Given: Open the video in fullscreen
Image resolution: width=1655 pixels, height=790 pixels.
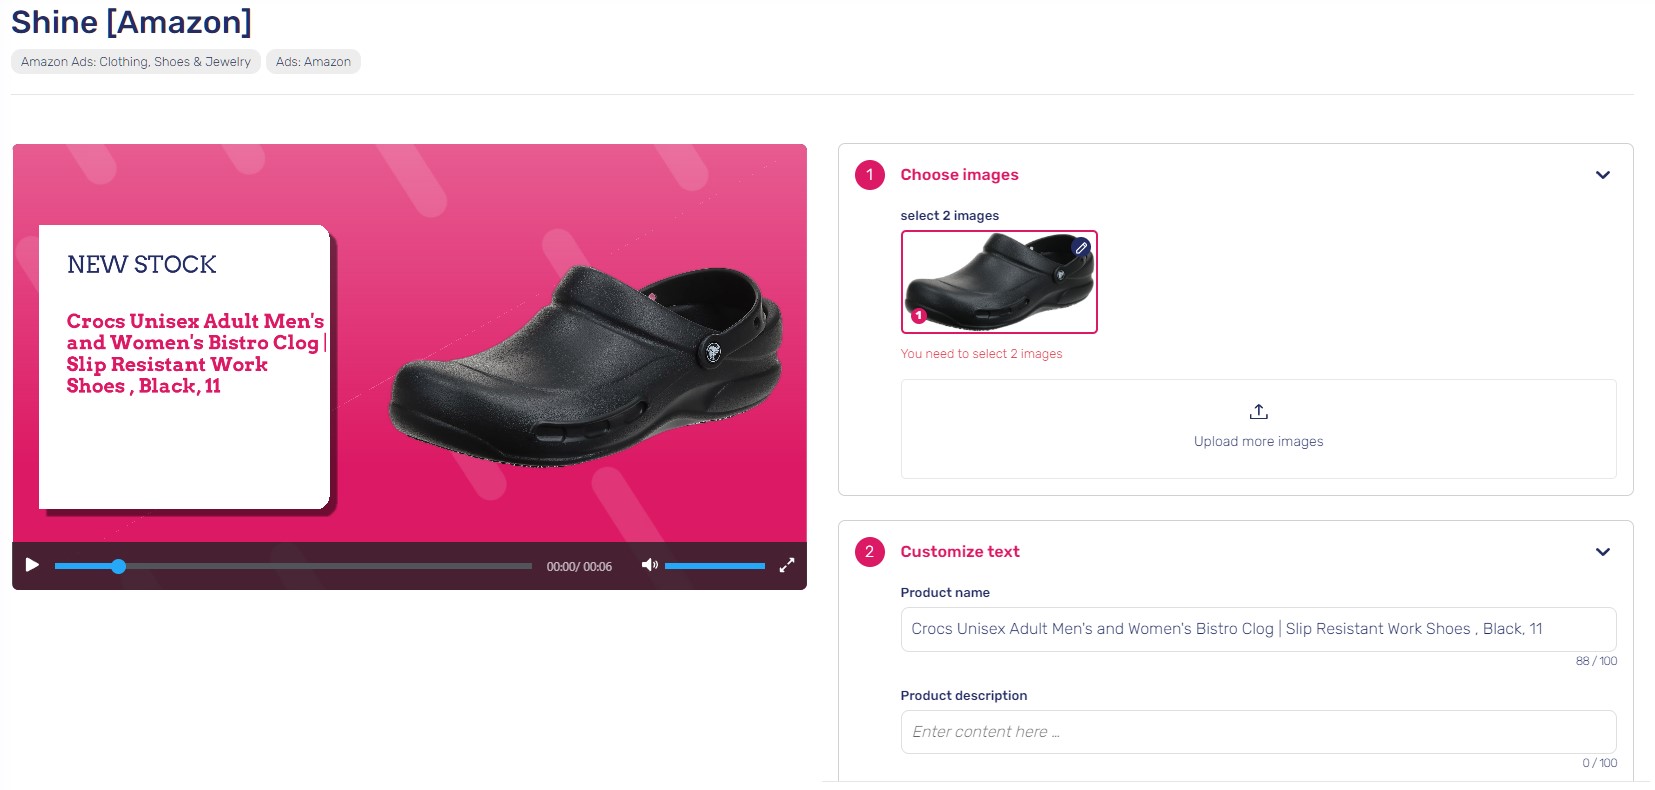Looking at the screenshot, I should click(787, 565).
